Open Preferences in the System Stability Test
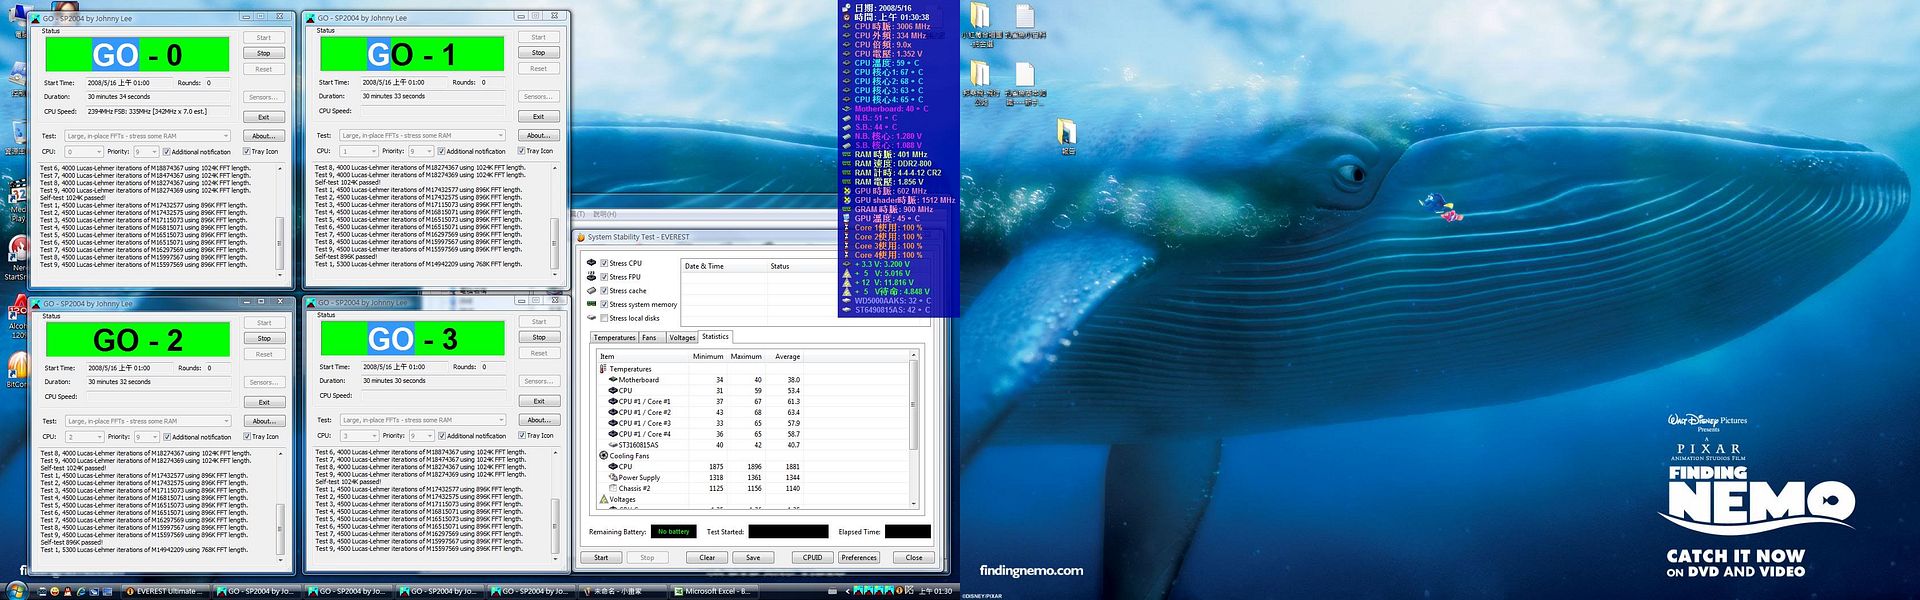The width and height of the screenshot is (1920, 600). tap(859, 558)
